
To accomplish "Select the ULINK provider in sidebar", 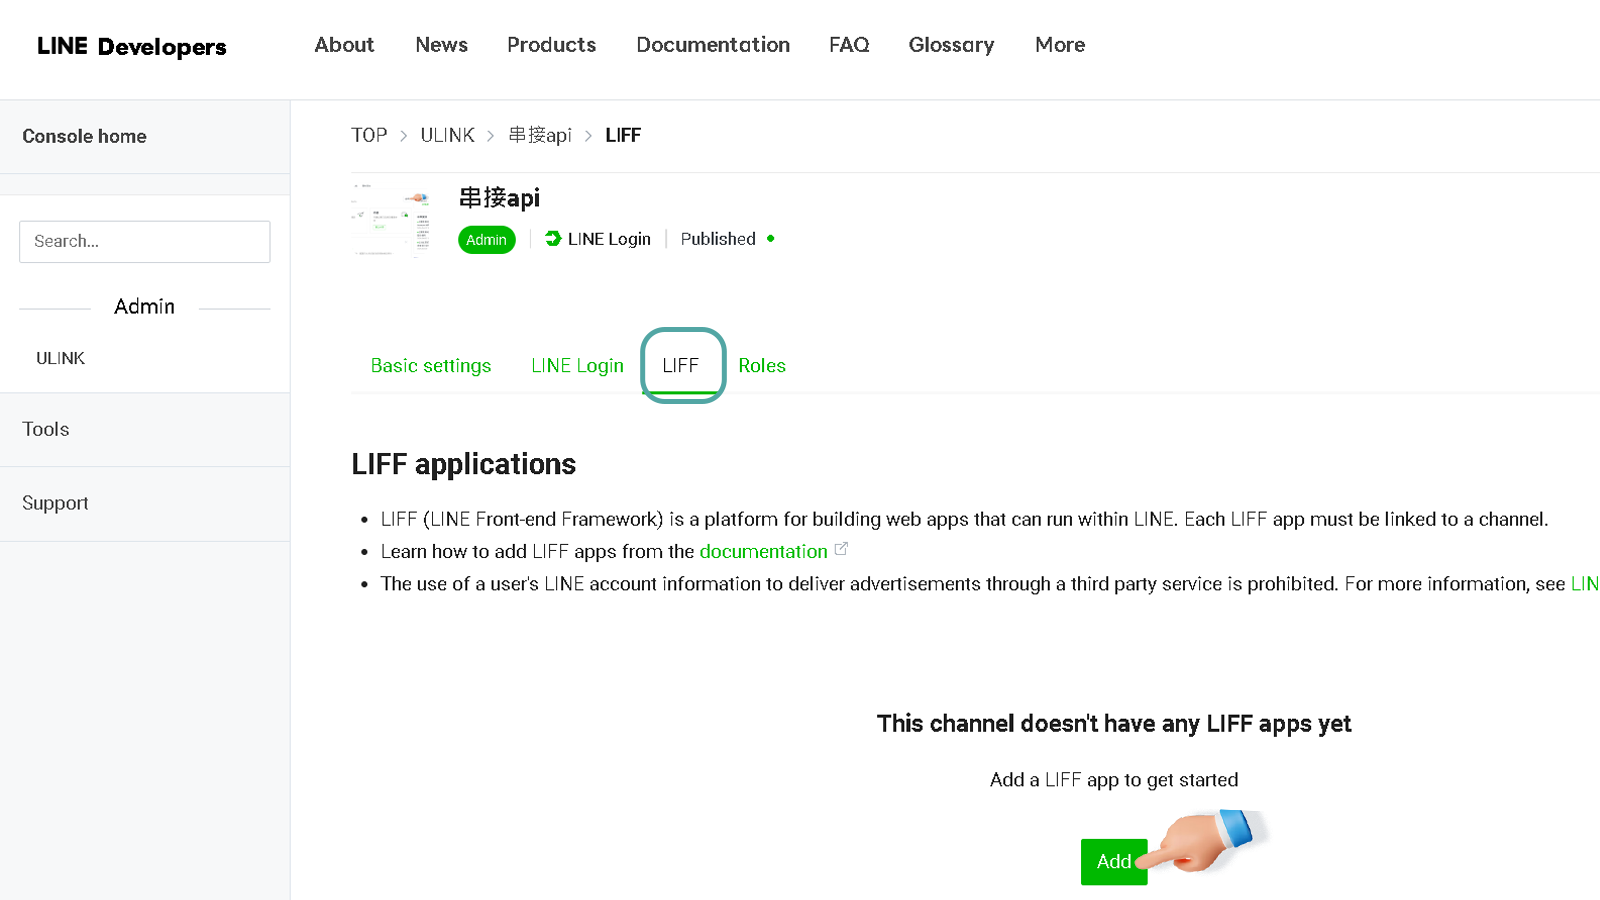I will point(60,358).
